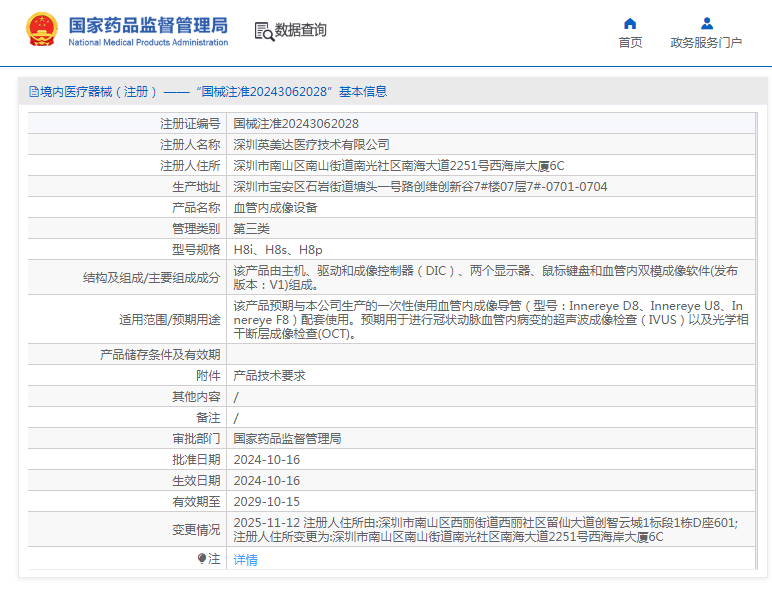Click the home house icon
Viewport: 772px width, 591px height.
(x=630, y=23)
